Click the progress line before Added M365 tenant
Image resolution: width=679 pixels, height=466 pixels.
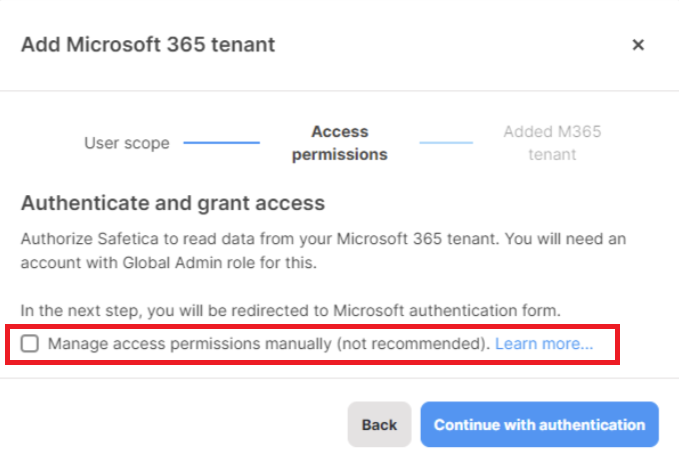click(x=446, y=142)
